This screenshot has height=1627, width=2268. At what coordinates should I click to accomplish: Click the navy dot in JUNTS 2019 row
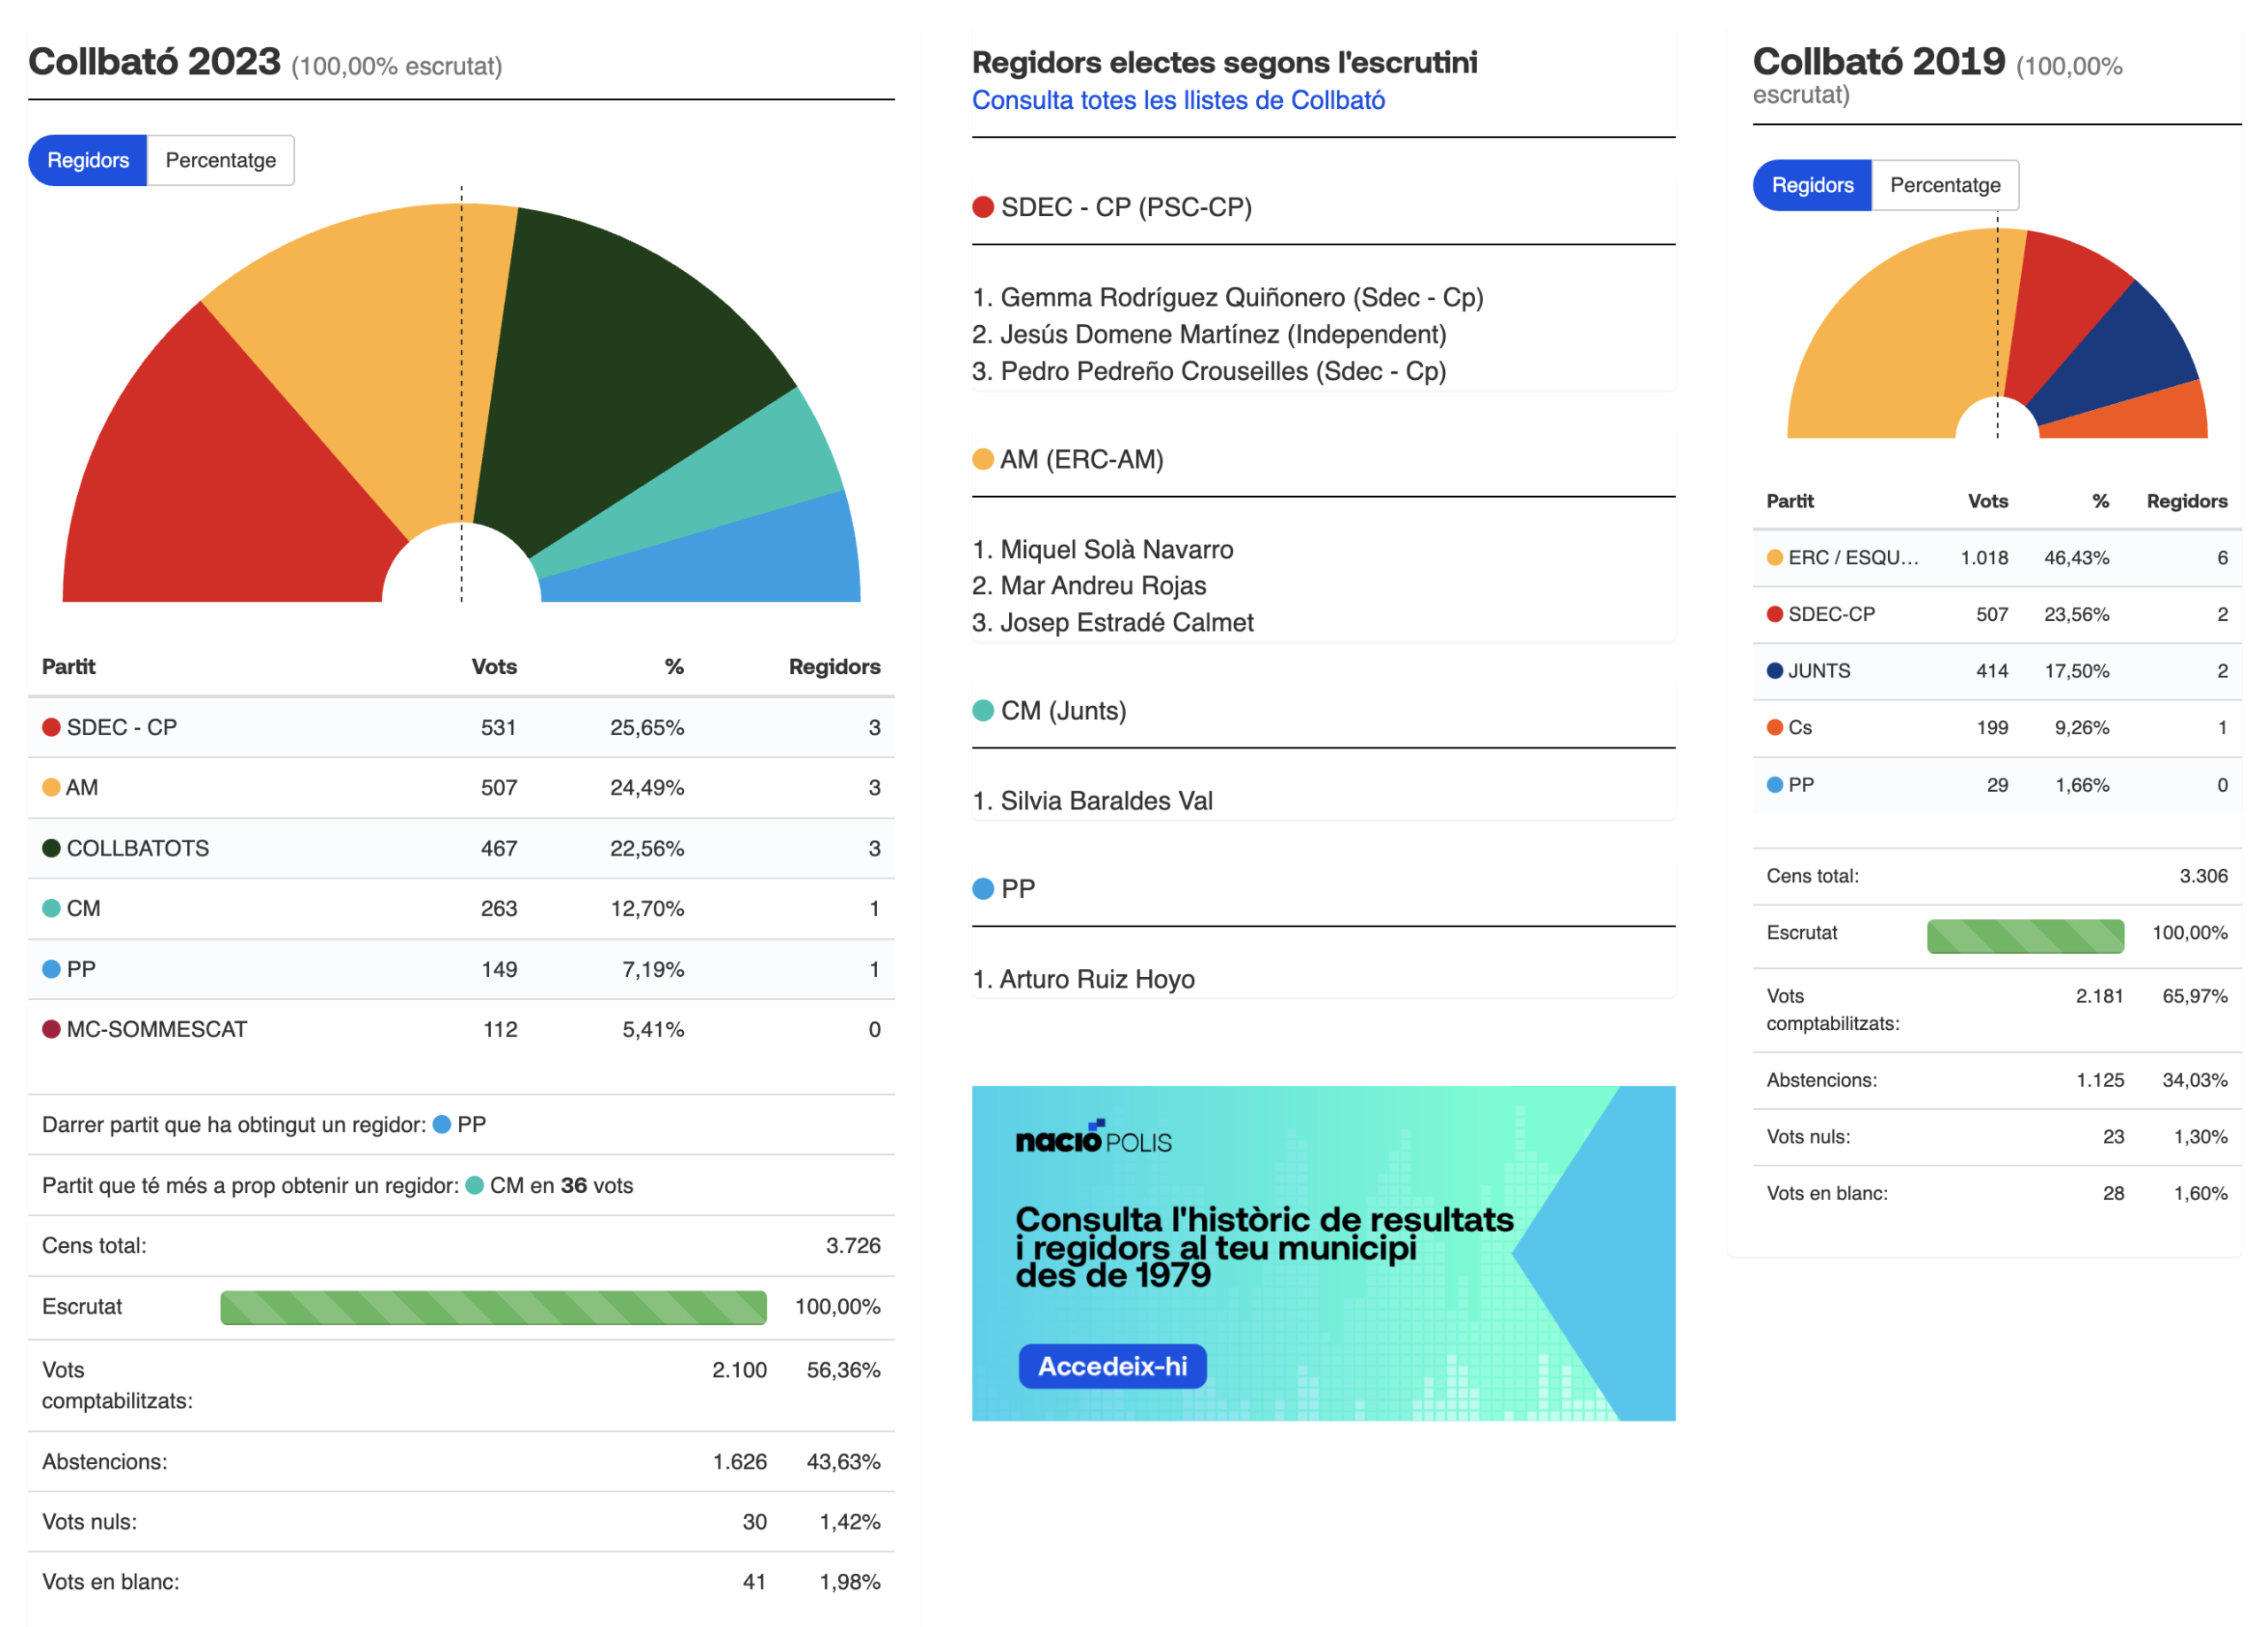[x=1775, y=671]
